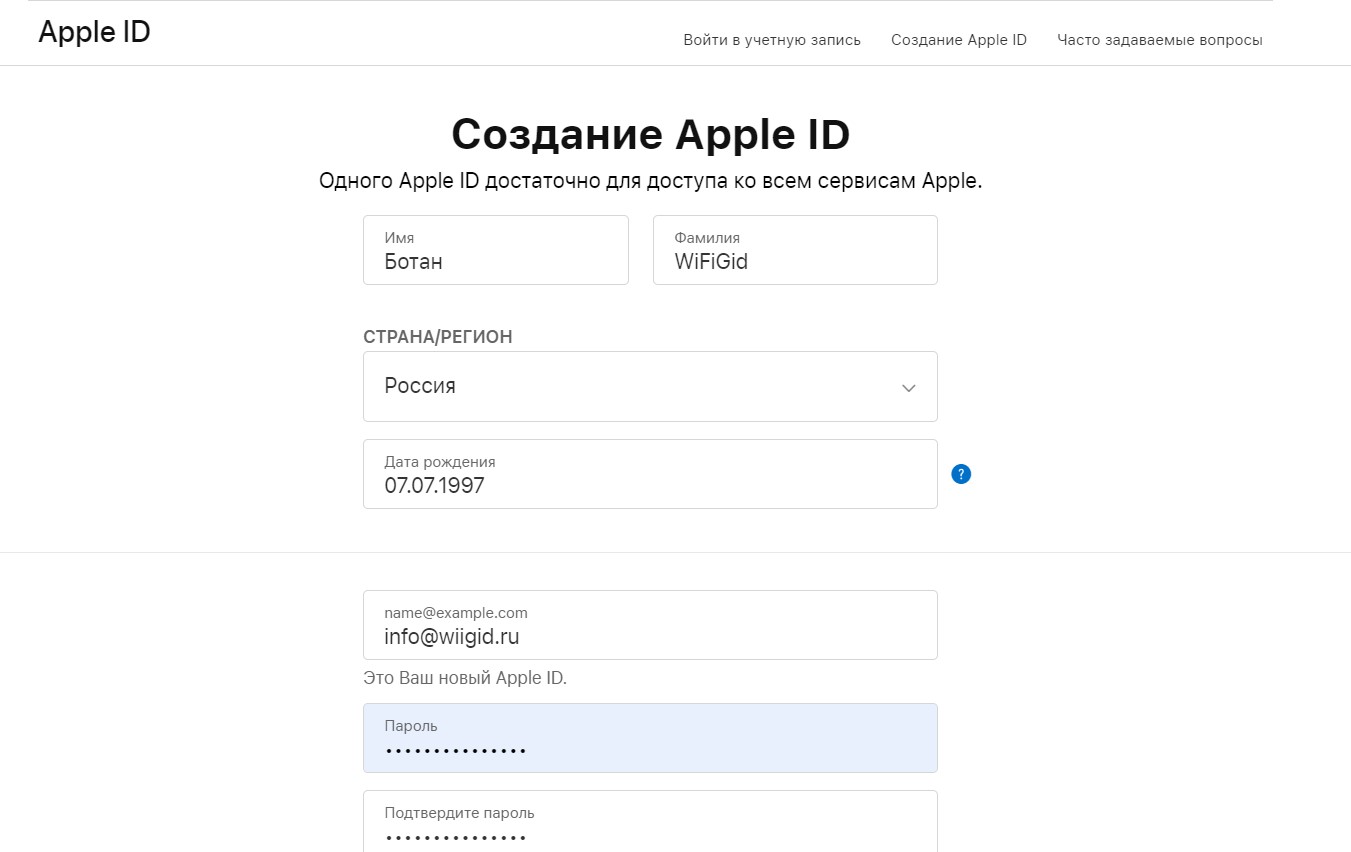Image resolution: width=1351 pixels, height=852 pixels.
Task: Focus the email field info@wiigid.ru
Action: [650, 625]
